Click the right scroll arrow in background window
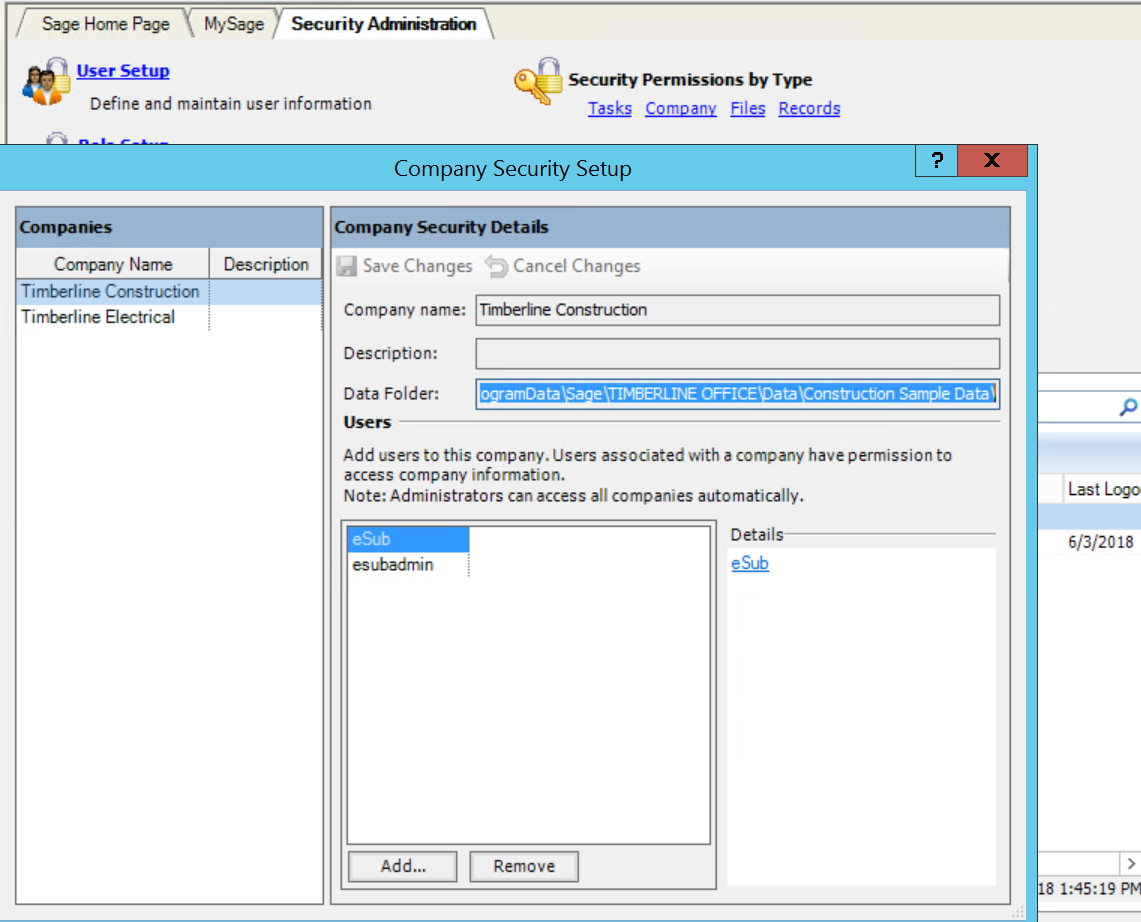 coord(1130,864)
